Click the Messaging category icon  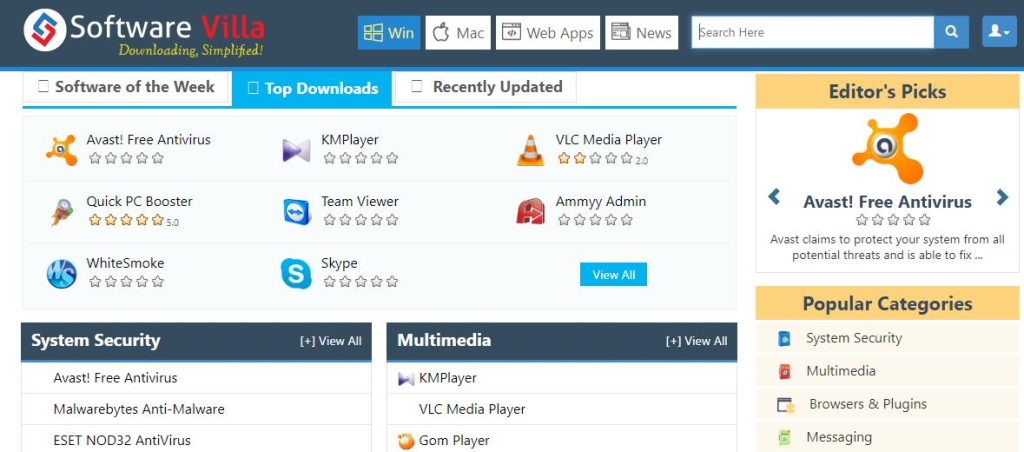click(x=784, y=438)
